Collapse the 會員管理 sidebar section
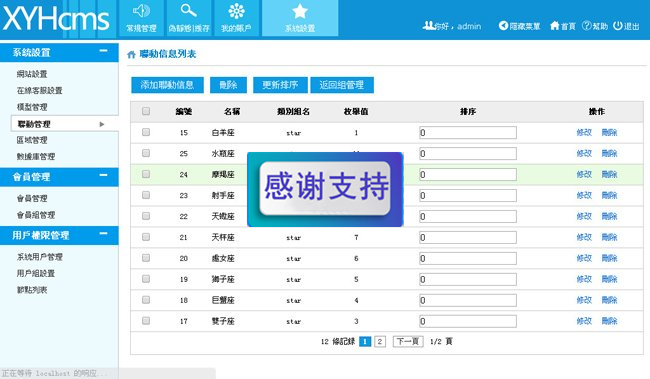Image resolution: width=650 pixels, height=379 pixels. [103, 175]
